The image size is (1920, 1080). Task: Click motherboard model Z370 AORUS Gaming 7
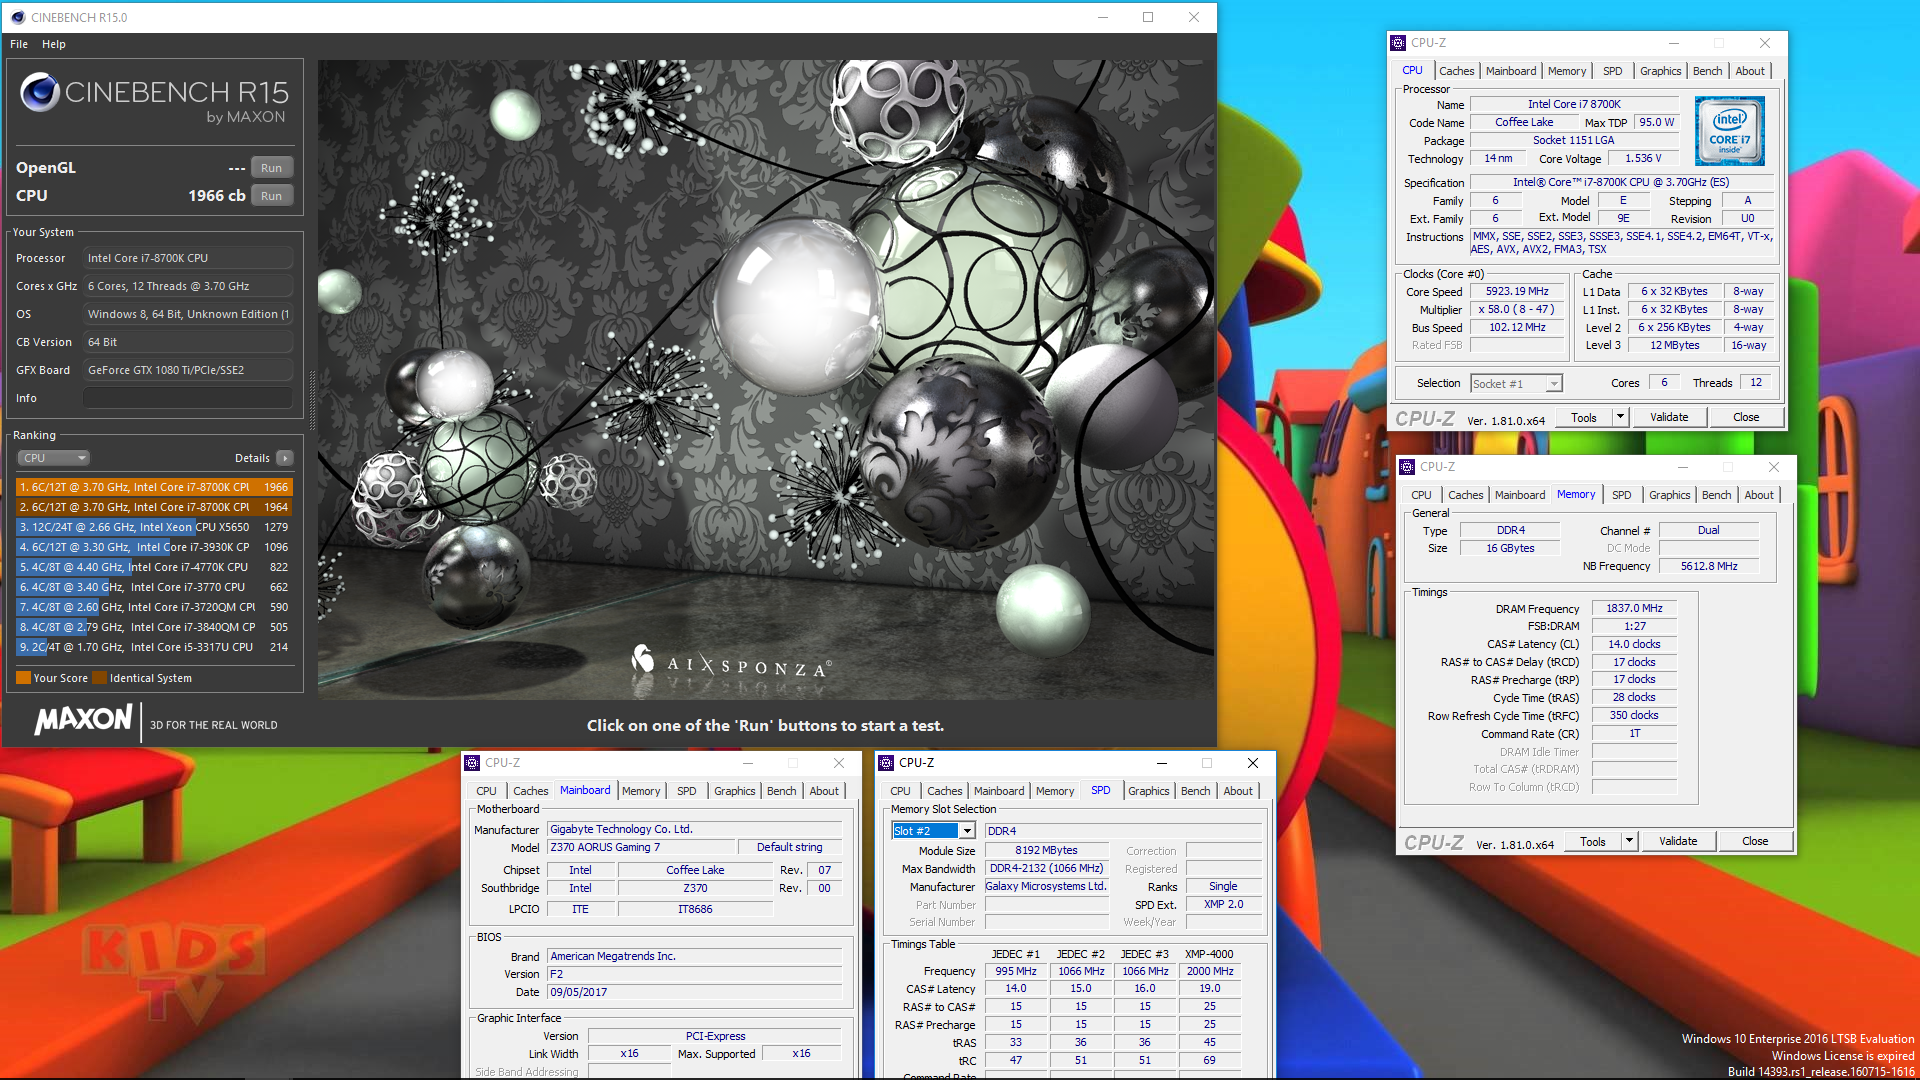point(640,847)
